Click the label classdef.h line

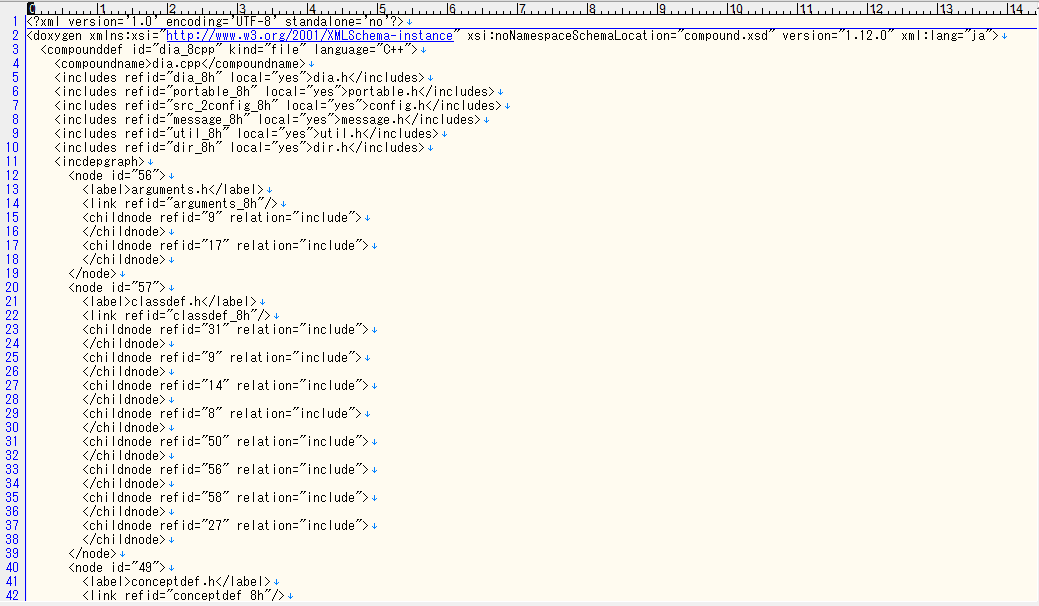click(170, 301)
